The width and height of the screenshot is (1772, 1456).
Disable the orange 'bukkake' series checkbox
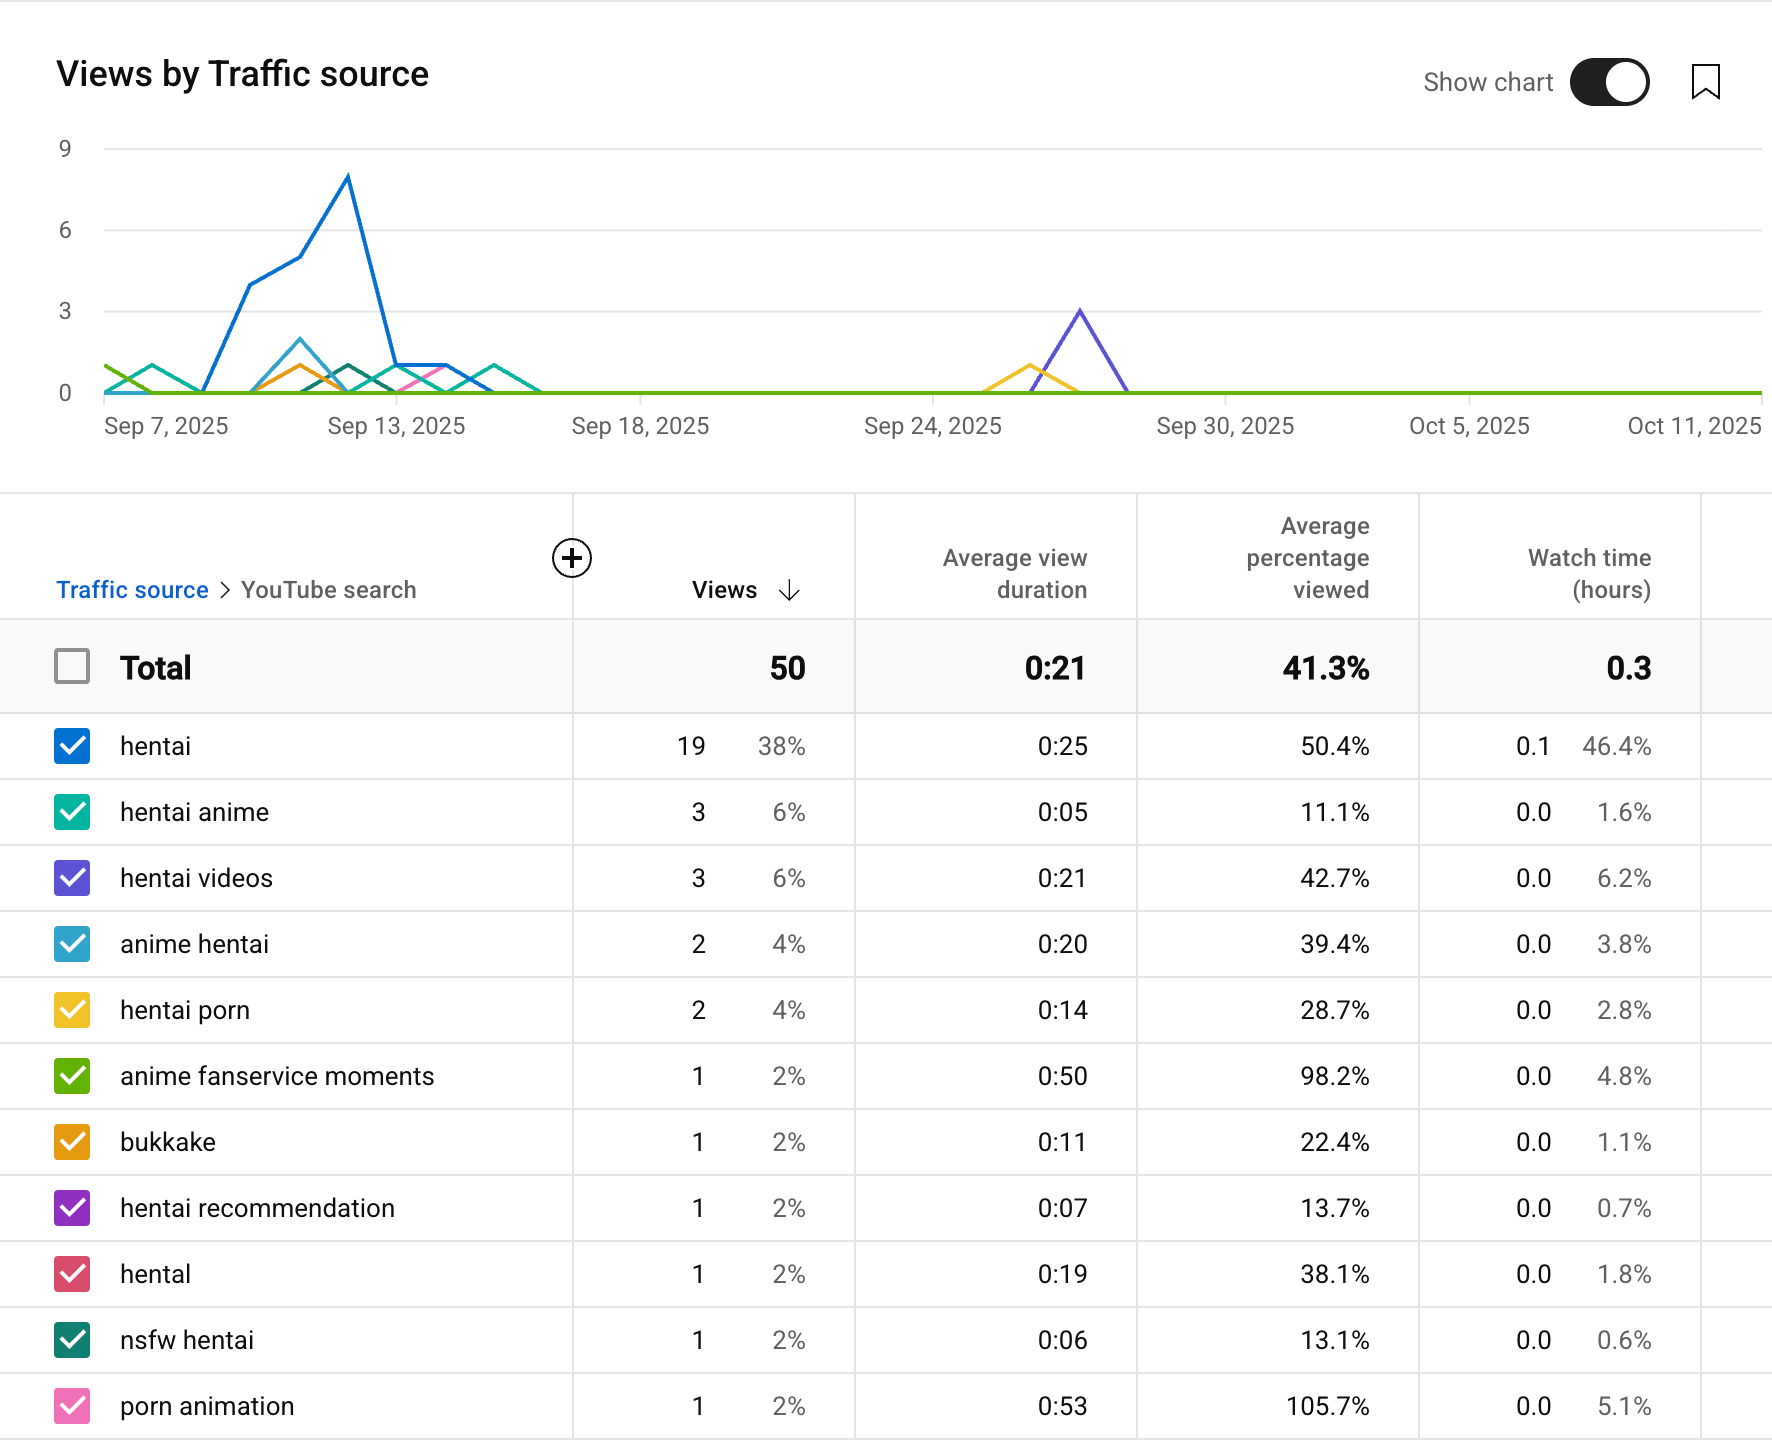72,1142
